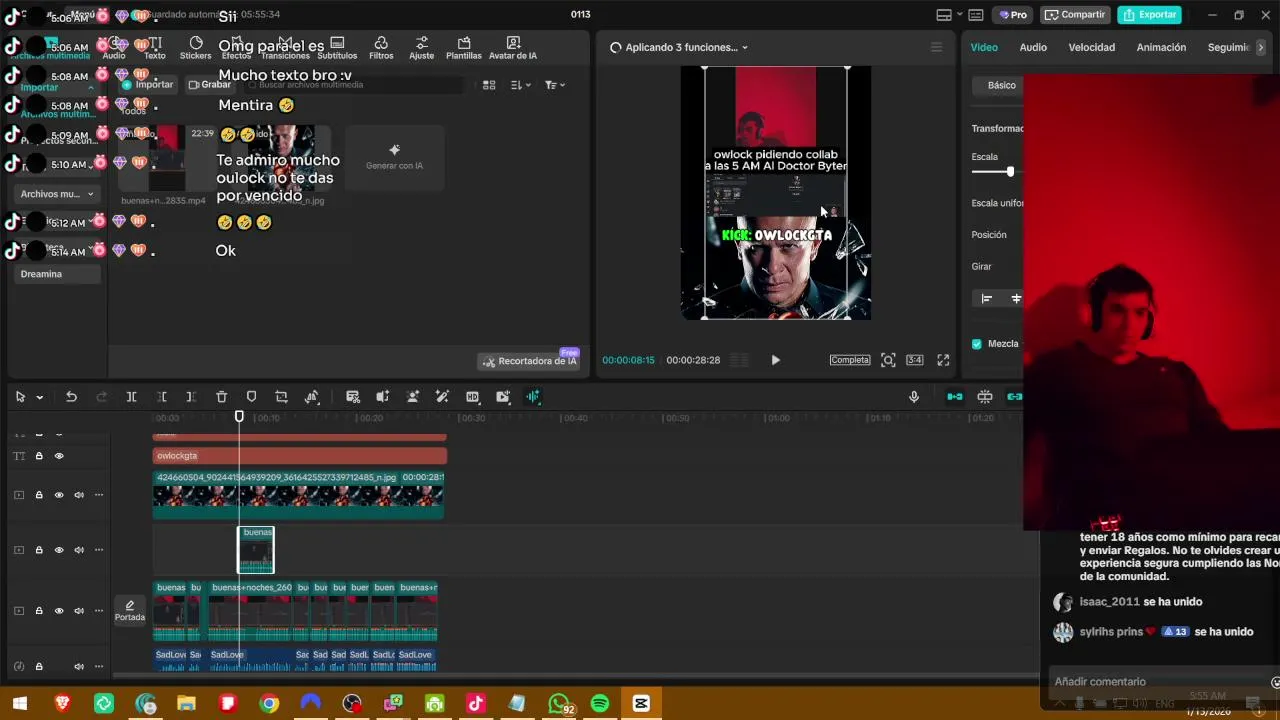The image size is (1280, 720).
Task: Open Stickers panel
Action: [x=196, y=47]
